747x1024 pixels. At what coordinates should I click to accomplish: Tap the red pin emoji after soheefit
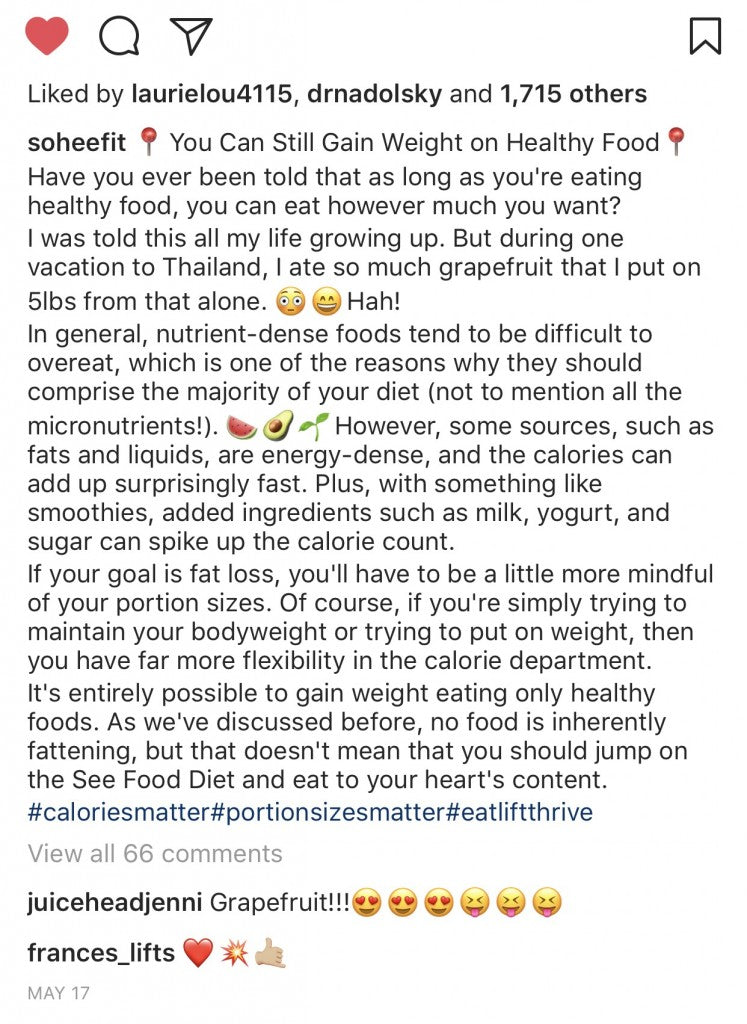(x=148, y=143)
